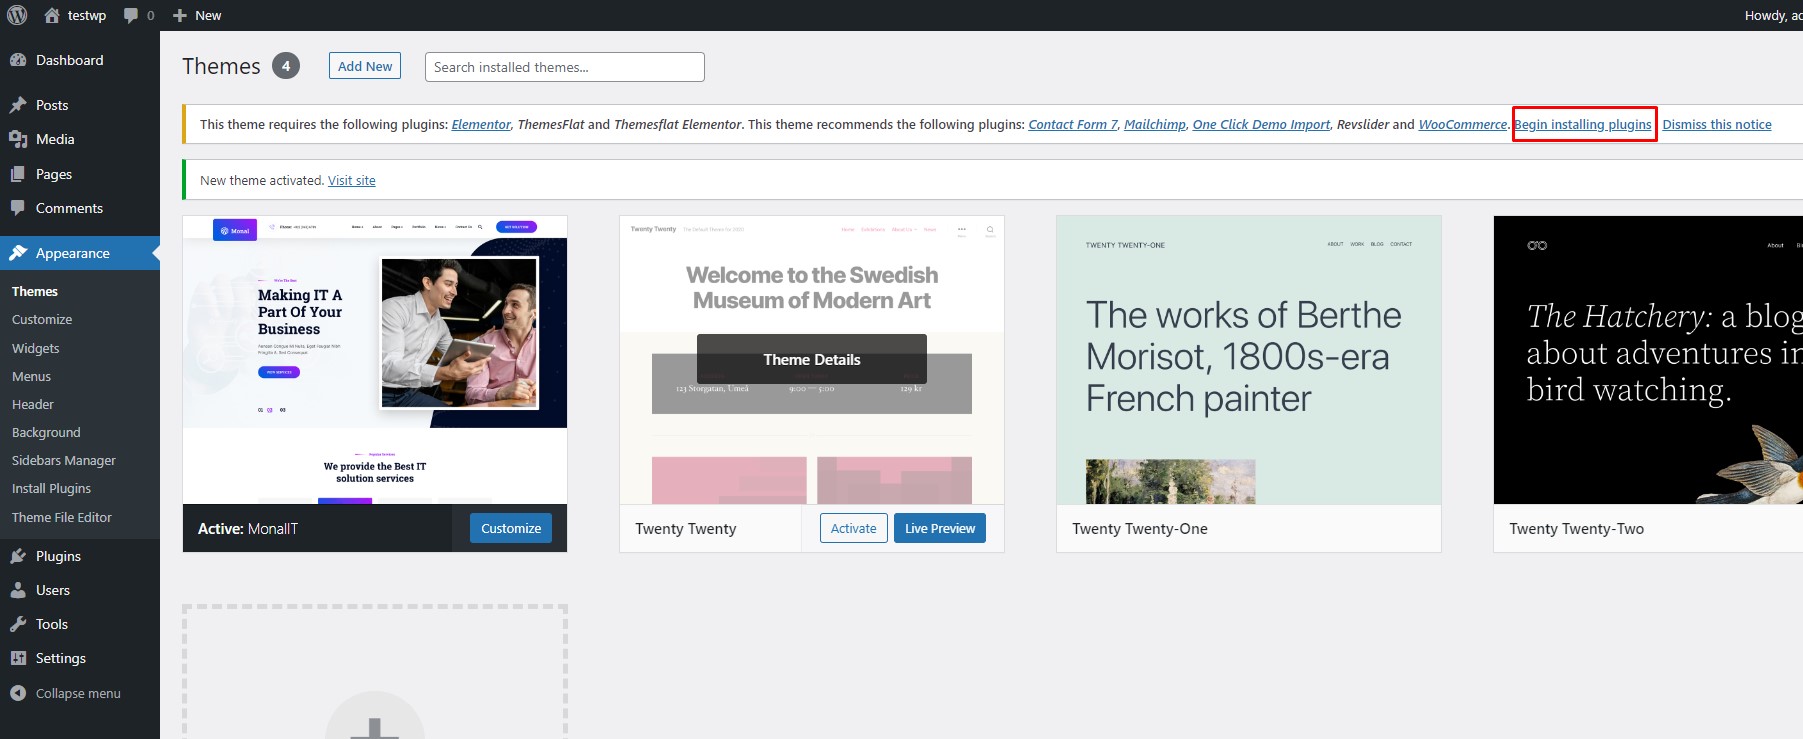The height and width of the screenshot is (739, 1803).
Task: Click the Collapse menu arrow icon
Action: click(x=18, y=693)
